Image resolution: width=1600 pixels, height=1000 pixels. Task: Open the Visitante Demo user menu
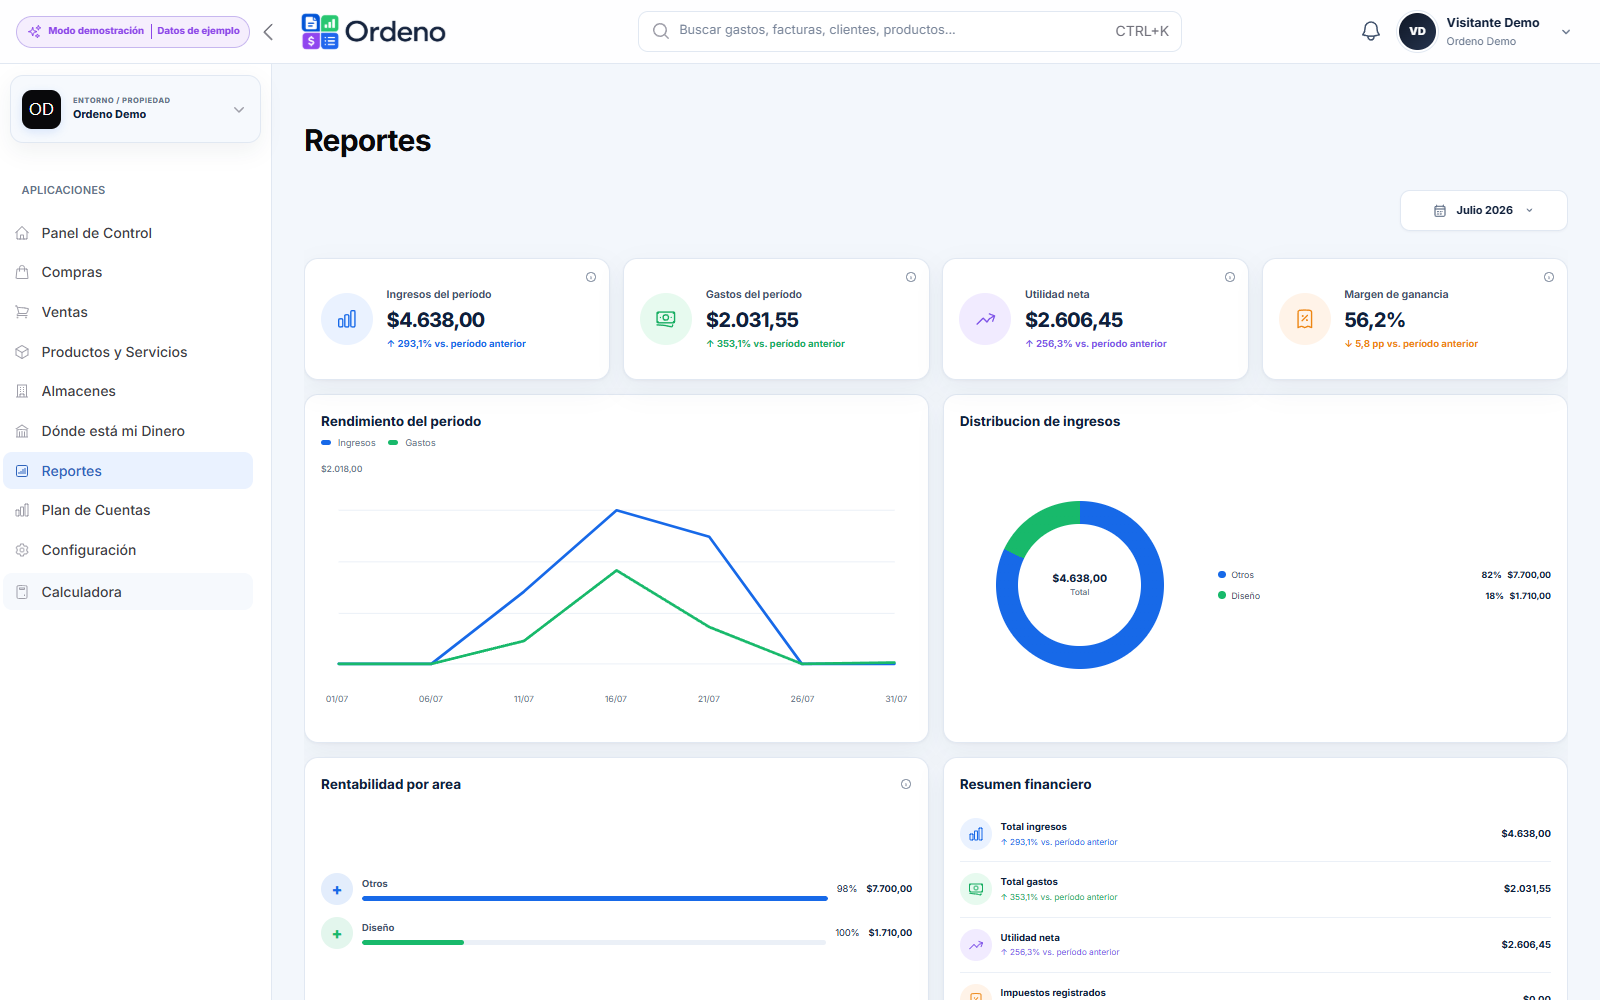[x=1485, y=32]
